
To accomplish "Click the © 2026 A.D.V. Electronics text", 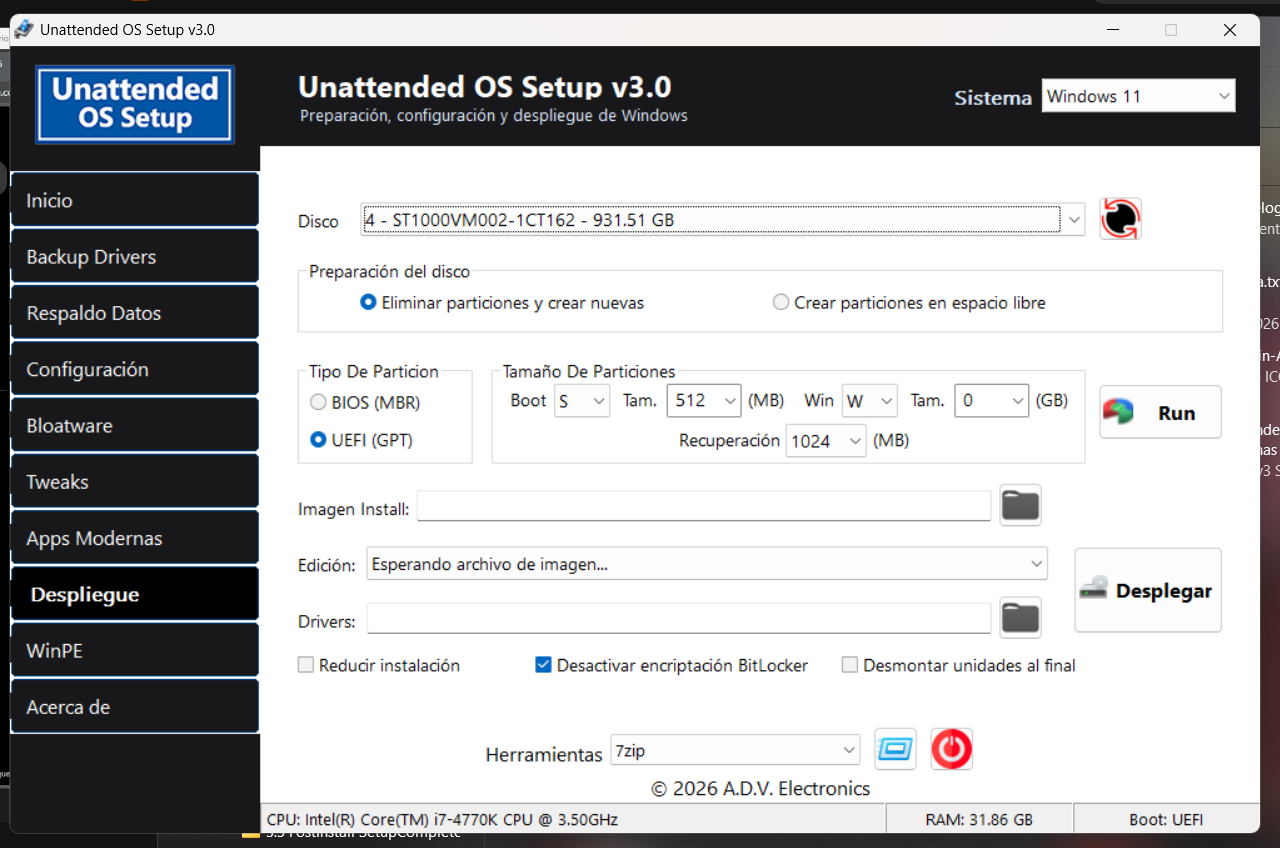I will click(761, 788).
